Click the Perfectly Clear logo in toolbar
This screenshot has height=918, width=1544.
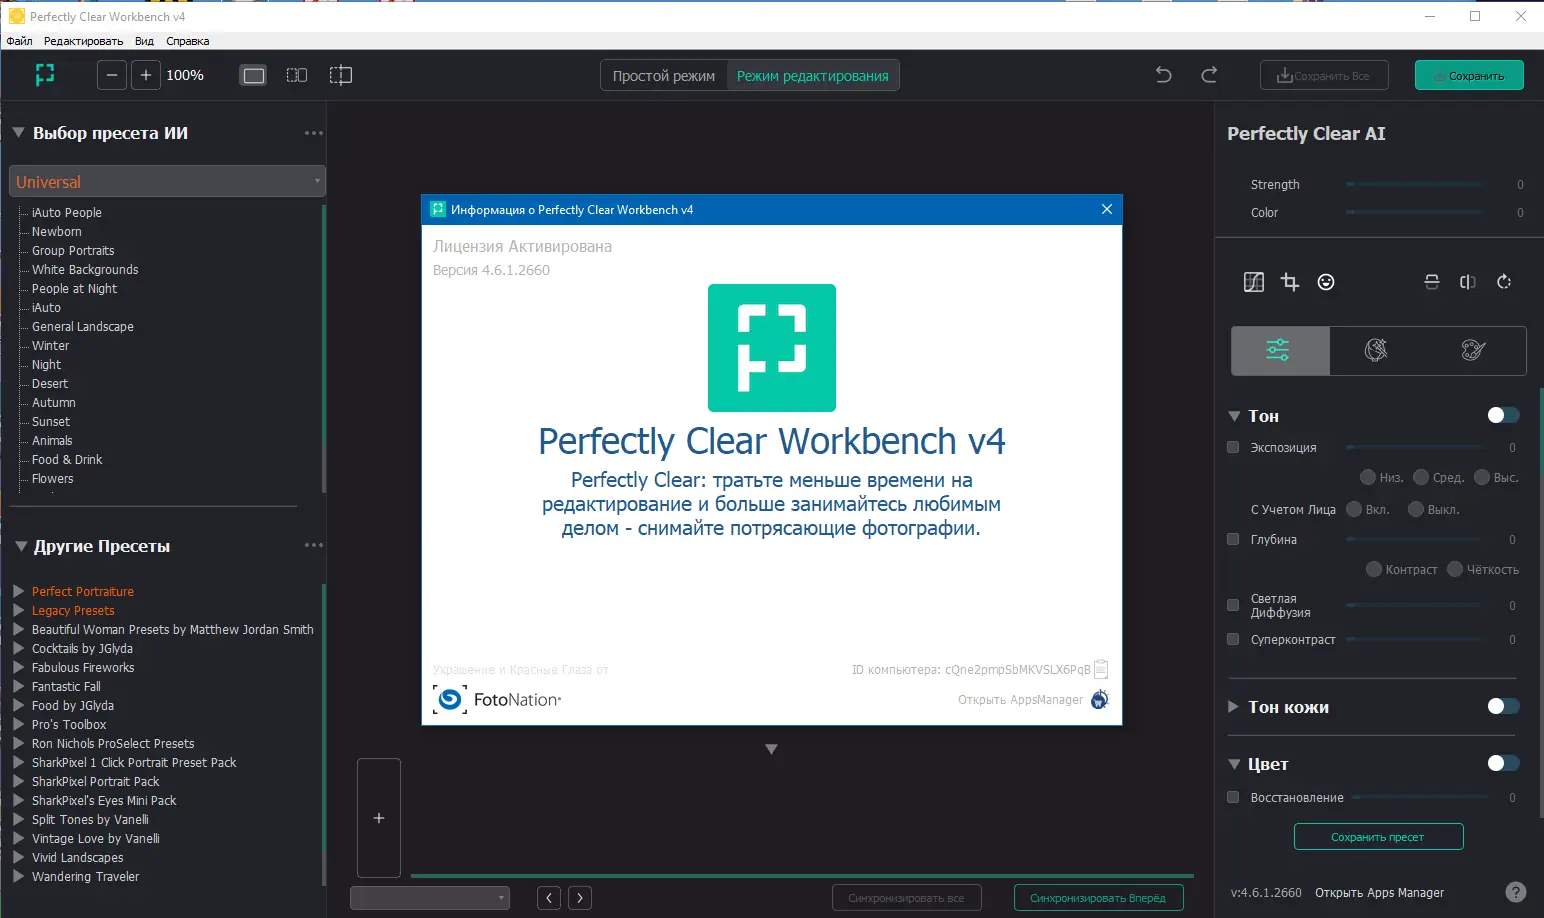coord(45,75)
